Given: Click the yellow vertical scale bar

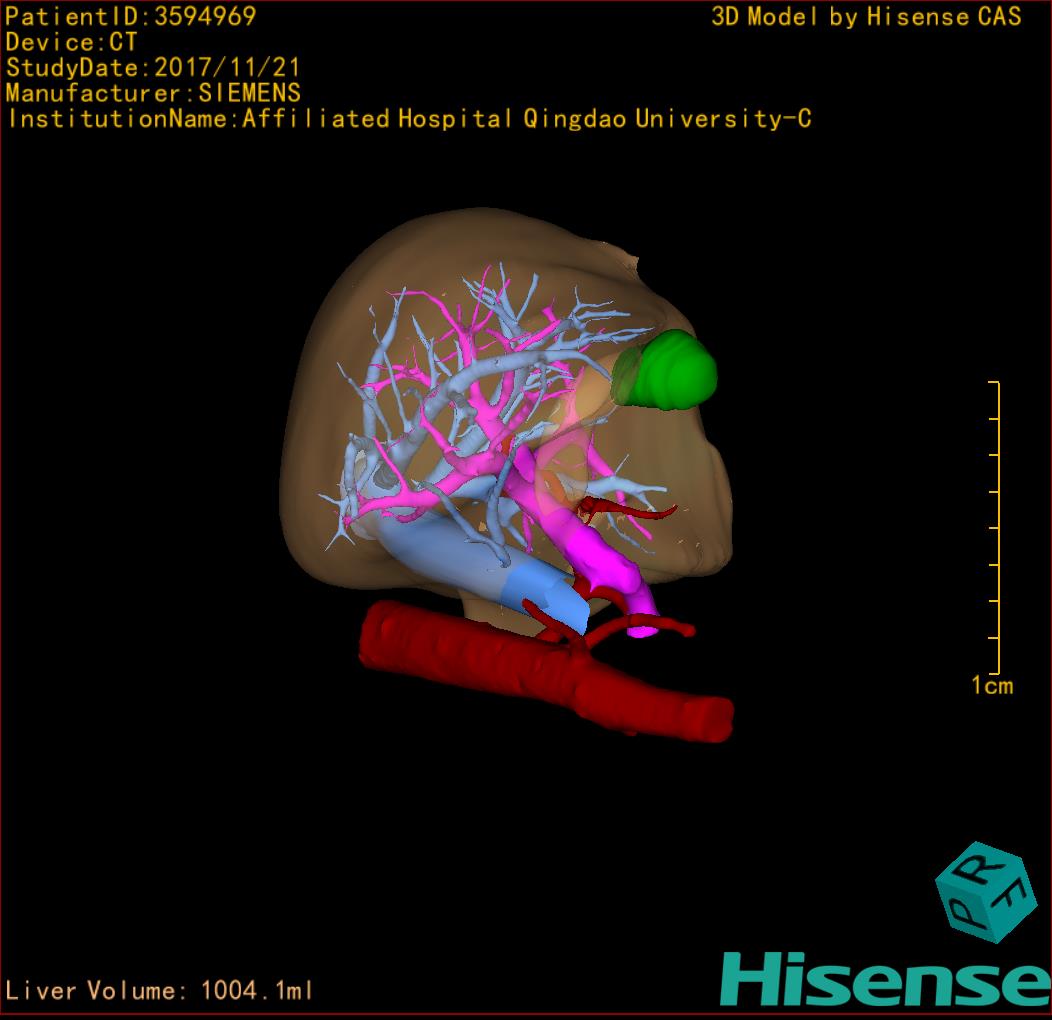Looking at the screenshot, I should point(997,527).
